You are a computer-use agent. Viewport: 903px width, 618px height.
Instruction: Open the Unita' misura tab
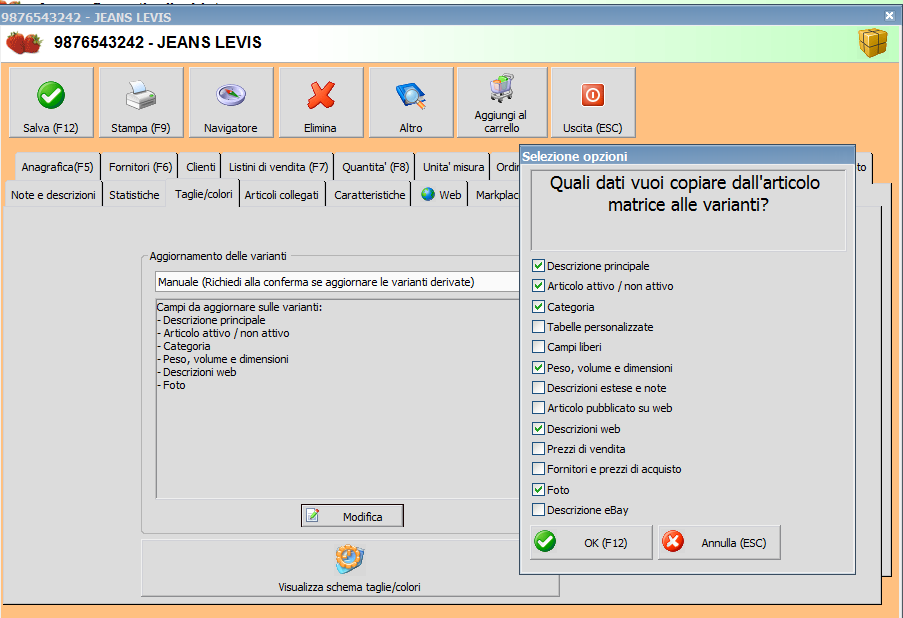click(x=453, y=167)
